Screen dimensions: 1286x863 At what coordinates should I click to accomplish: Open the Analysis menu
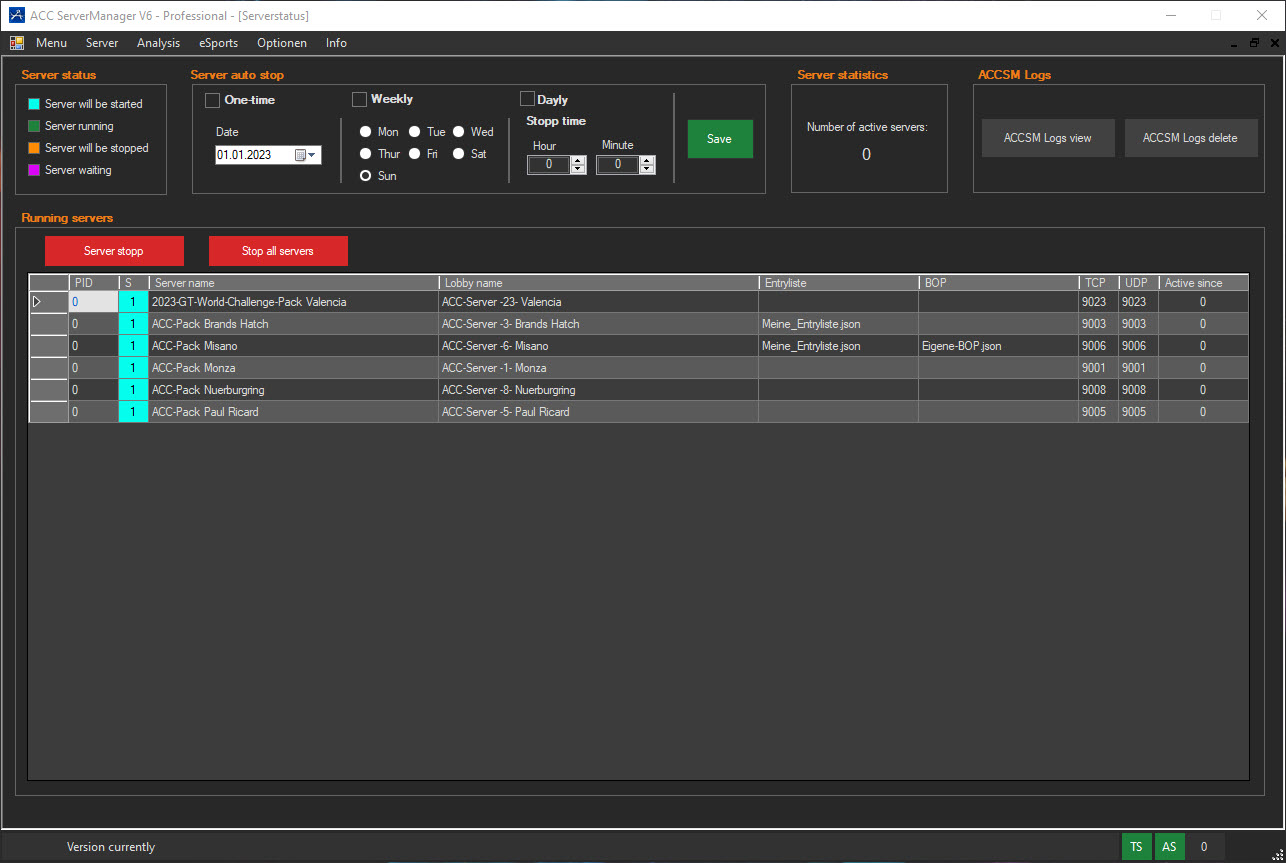coord(158,43)
